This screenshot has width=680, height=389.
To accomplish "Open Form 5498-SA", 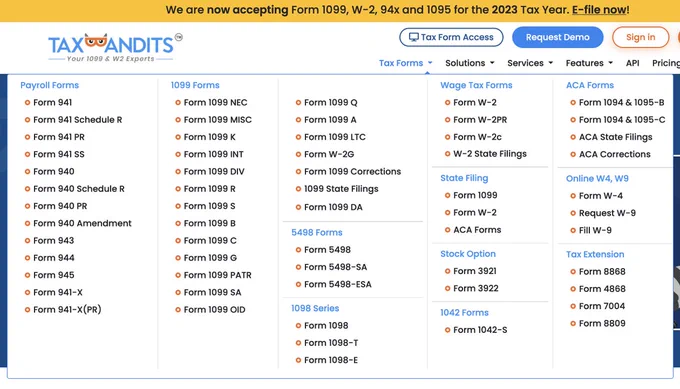I will (x=336, y=267).
